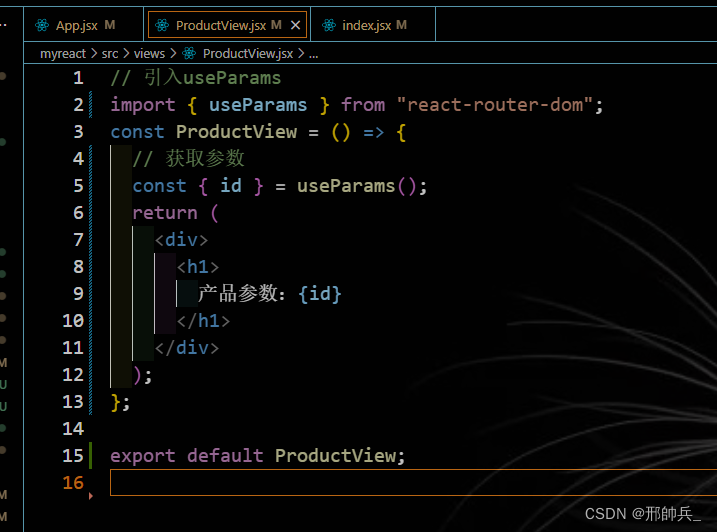
Task: Click the opening <div> tag
Action: [181, 240]
